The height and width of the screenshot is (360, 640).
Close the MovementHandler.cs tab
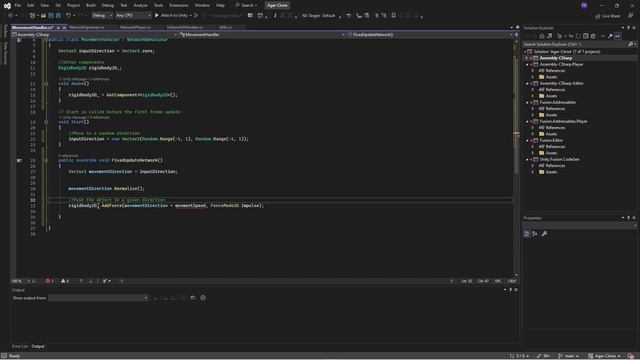tap(64, 27)
